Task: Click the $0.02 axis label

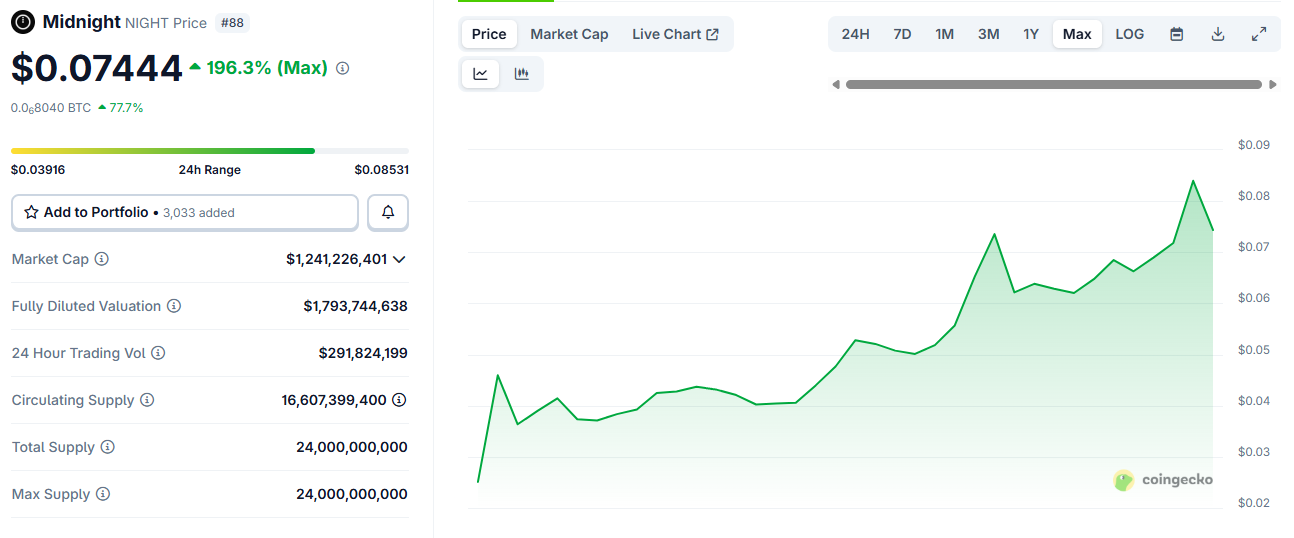Action: click(1253, 503)
